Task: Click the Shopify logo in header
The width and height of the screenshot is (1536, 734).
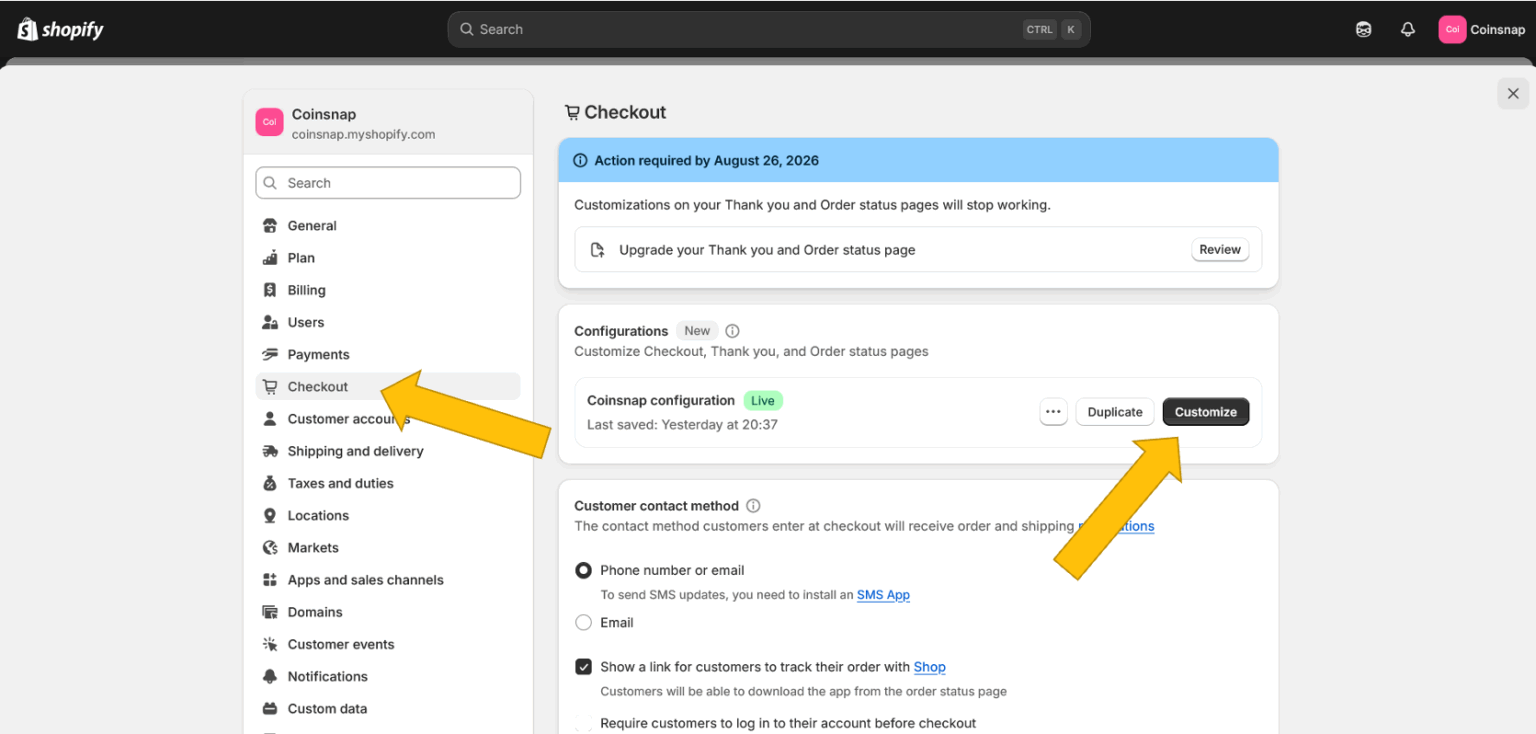Action: point(60,29)
